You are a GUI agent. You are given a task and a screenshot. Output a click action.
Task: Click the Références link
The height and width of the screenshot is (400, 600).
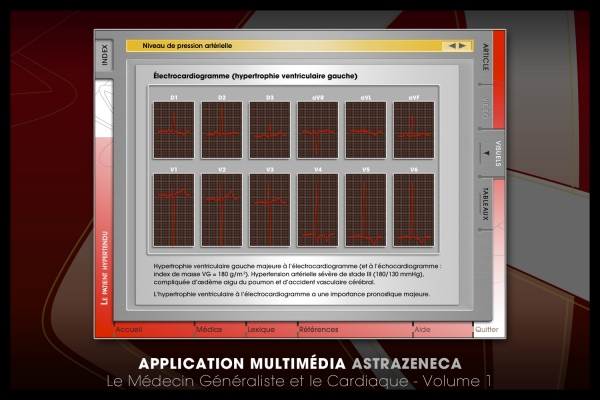click(318, 328)
